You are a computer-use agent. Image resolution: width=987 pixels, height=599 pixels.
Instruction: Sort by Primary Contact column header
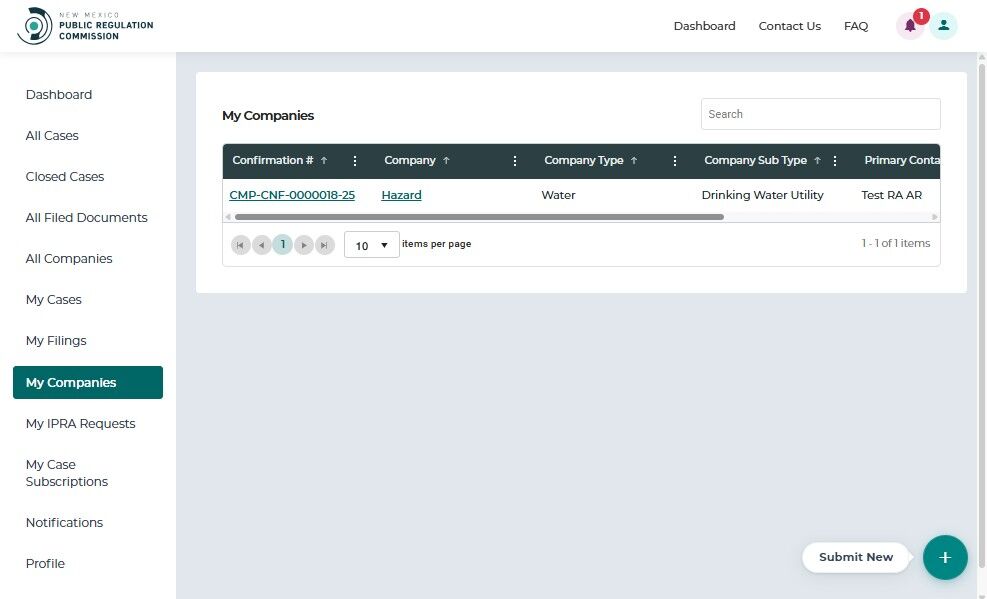point(901,160)
